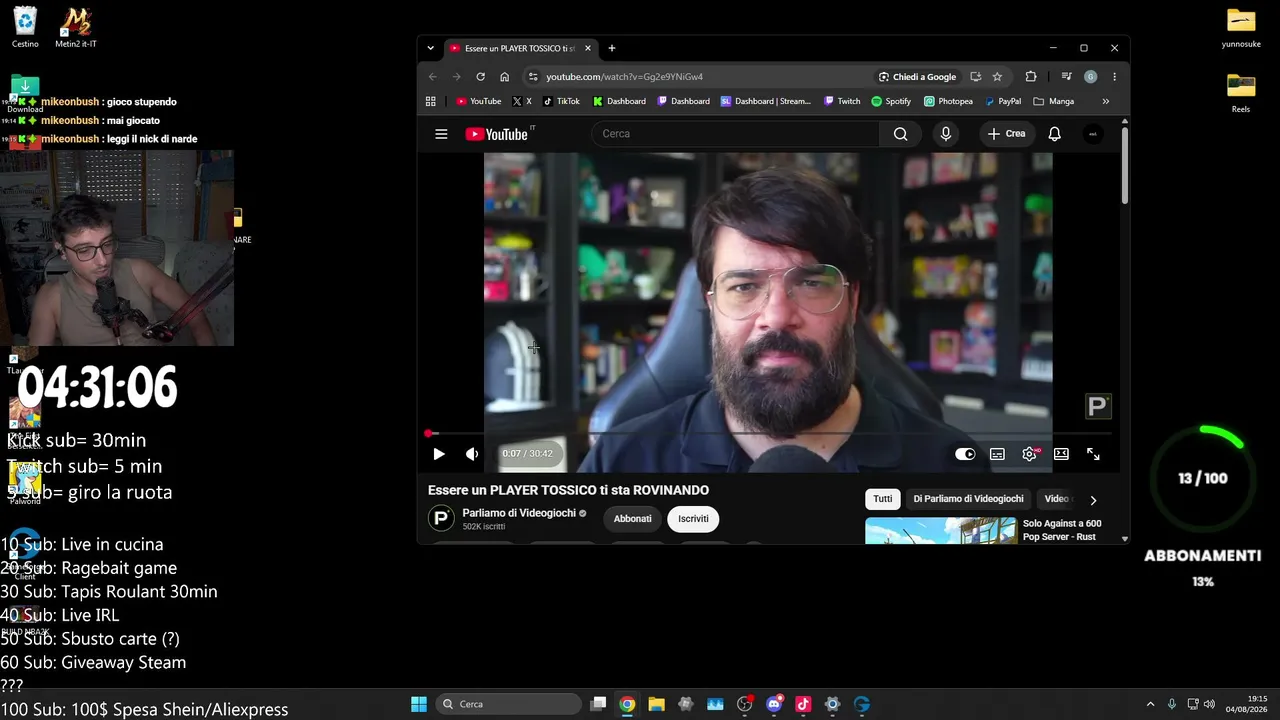Open the player settings gear
Image resolution: width=1280 pixels, height=720 pixels.
pos(1029,454)
